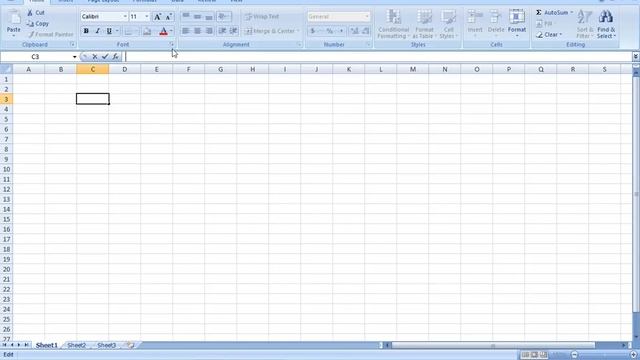This screenshot has height=360, width=640.
Task: Open Insert Function fx dialog
Action: tap(116, 57)
